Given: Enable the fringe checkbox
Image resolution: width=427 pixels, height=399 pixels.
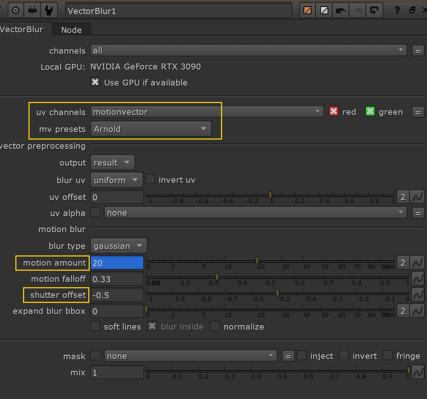Looking at the screenshot, I should 387,355.
